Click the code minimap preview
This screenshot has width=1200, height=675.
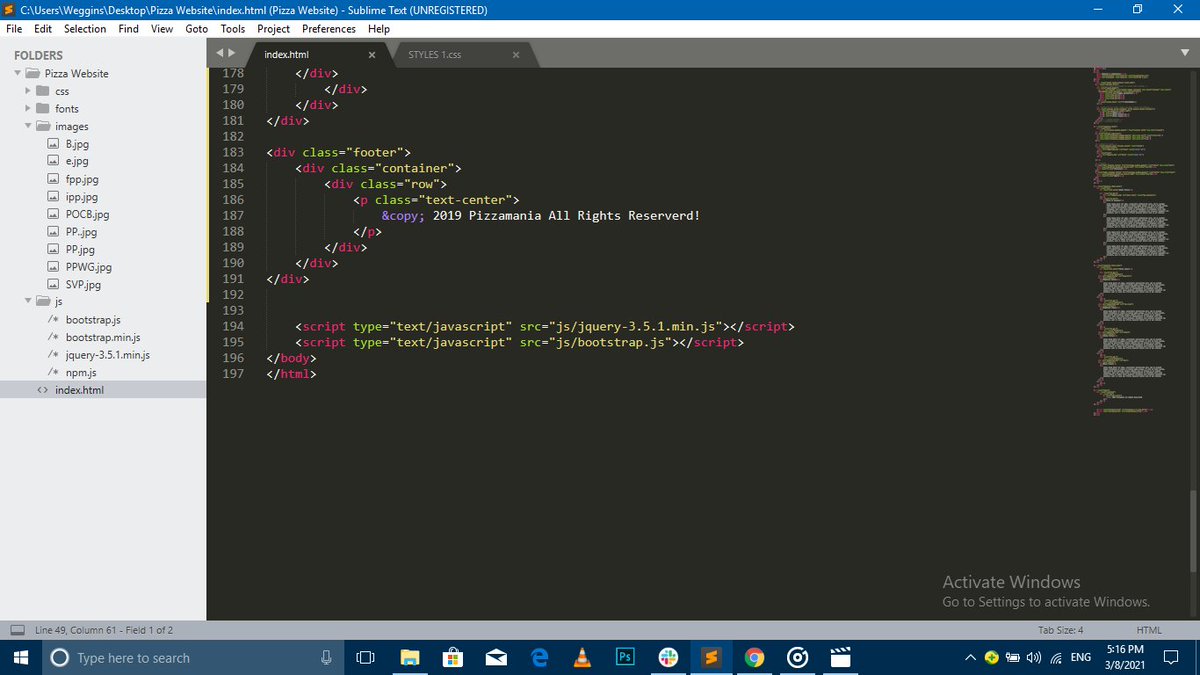[1135, 240]
